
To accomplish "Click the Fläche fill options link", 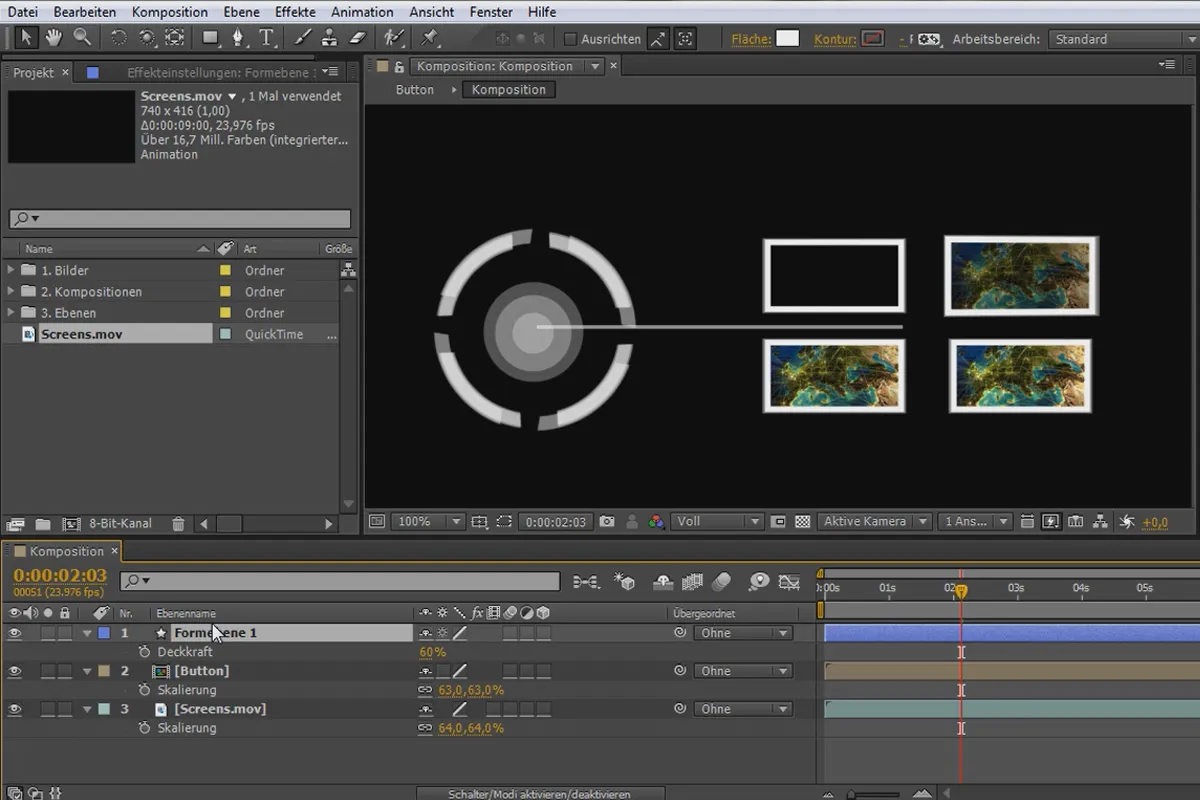I will [751, 39].
